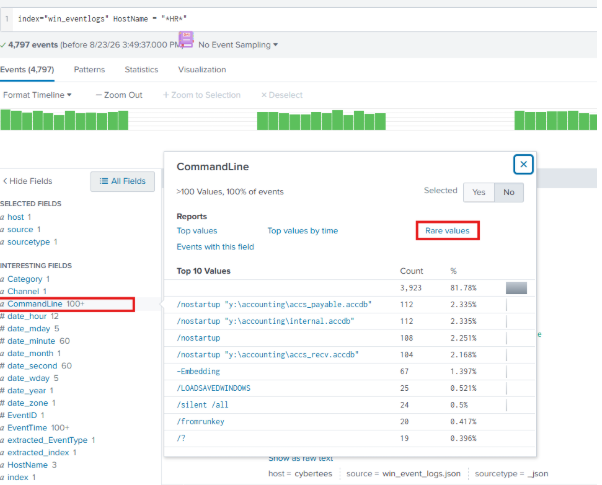
Task: Open Events with this field link
Action: coord(215,247)
